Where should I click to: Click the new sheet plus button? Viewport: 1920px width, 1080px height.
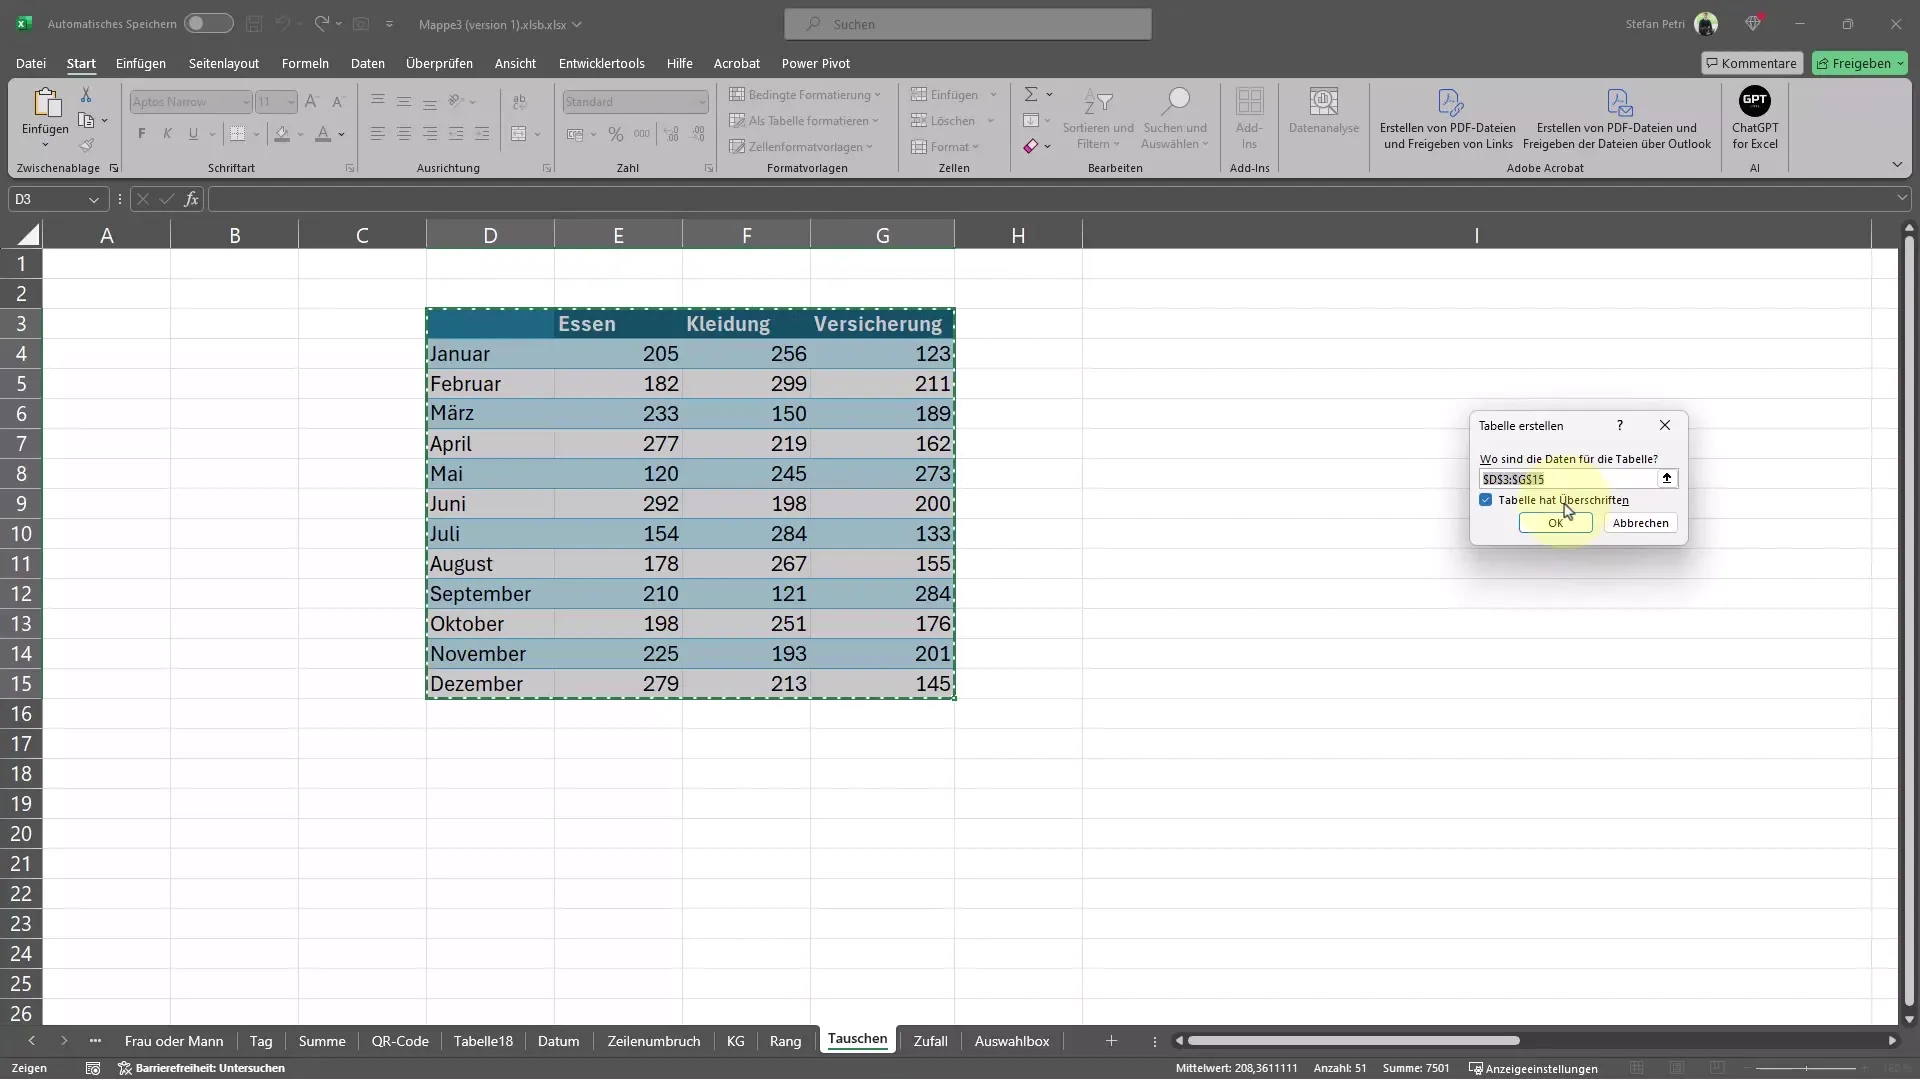pyautogui.click(x=1111, y=1041)
